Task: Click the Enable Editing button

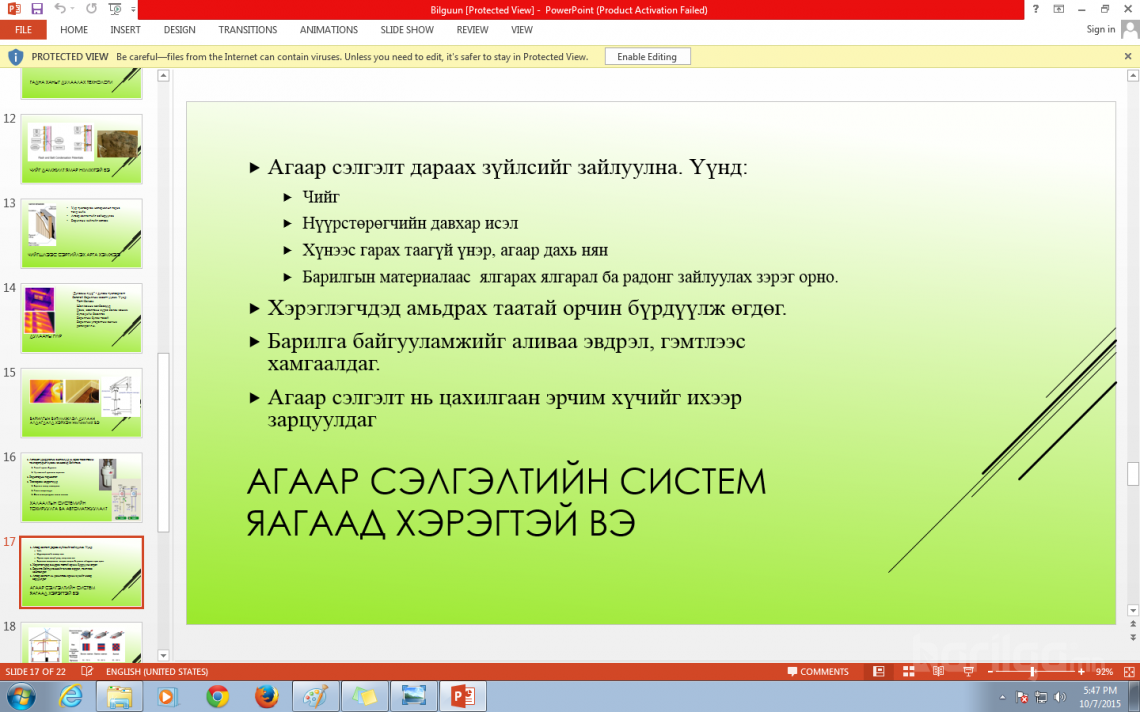Action: 647,57
